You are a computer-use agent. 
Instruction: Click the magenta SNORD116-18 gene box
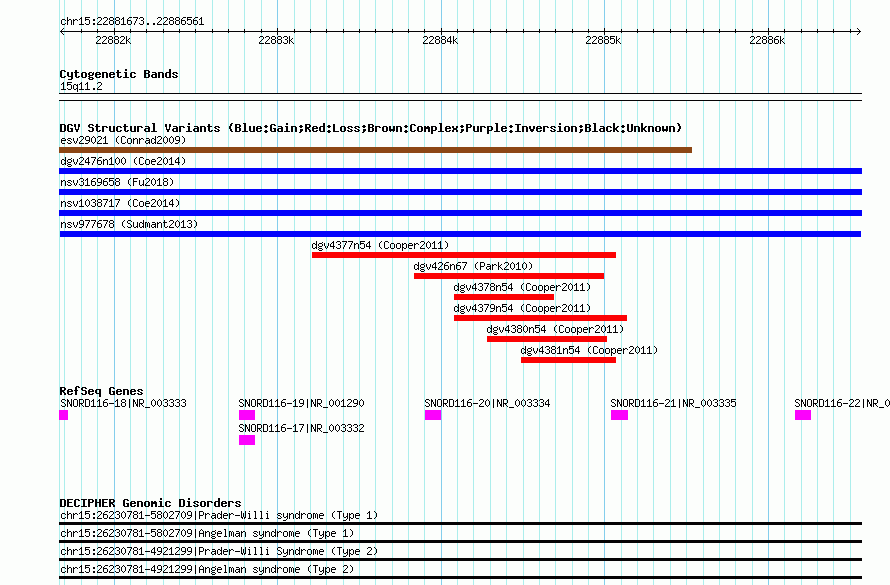pos(64,415)
